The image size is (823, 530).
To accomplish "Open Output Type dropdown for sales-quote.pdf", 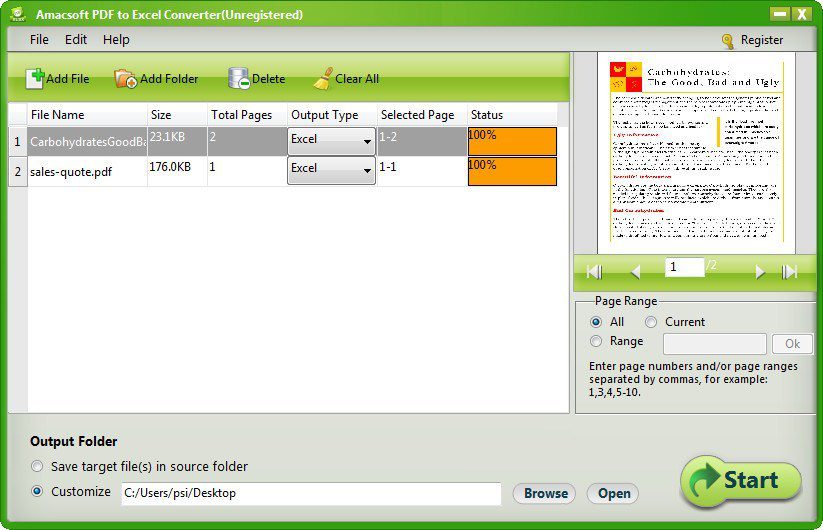I will click(331, 170).
